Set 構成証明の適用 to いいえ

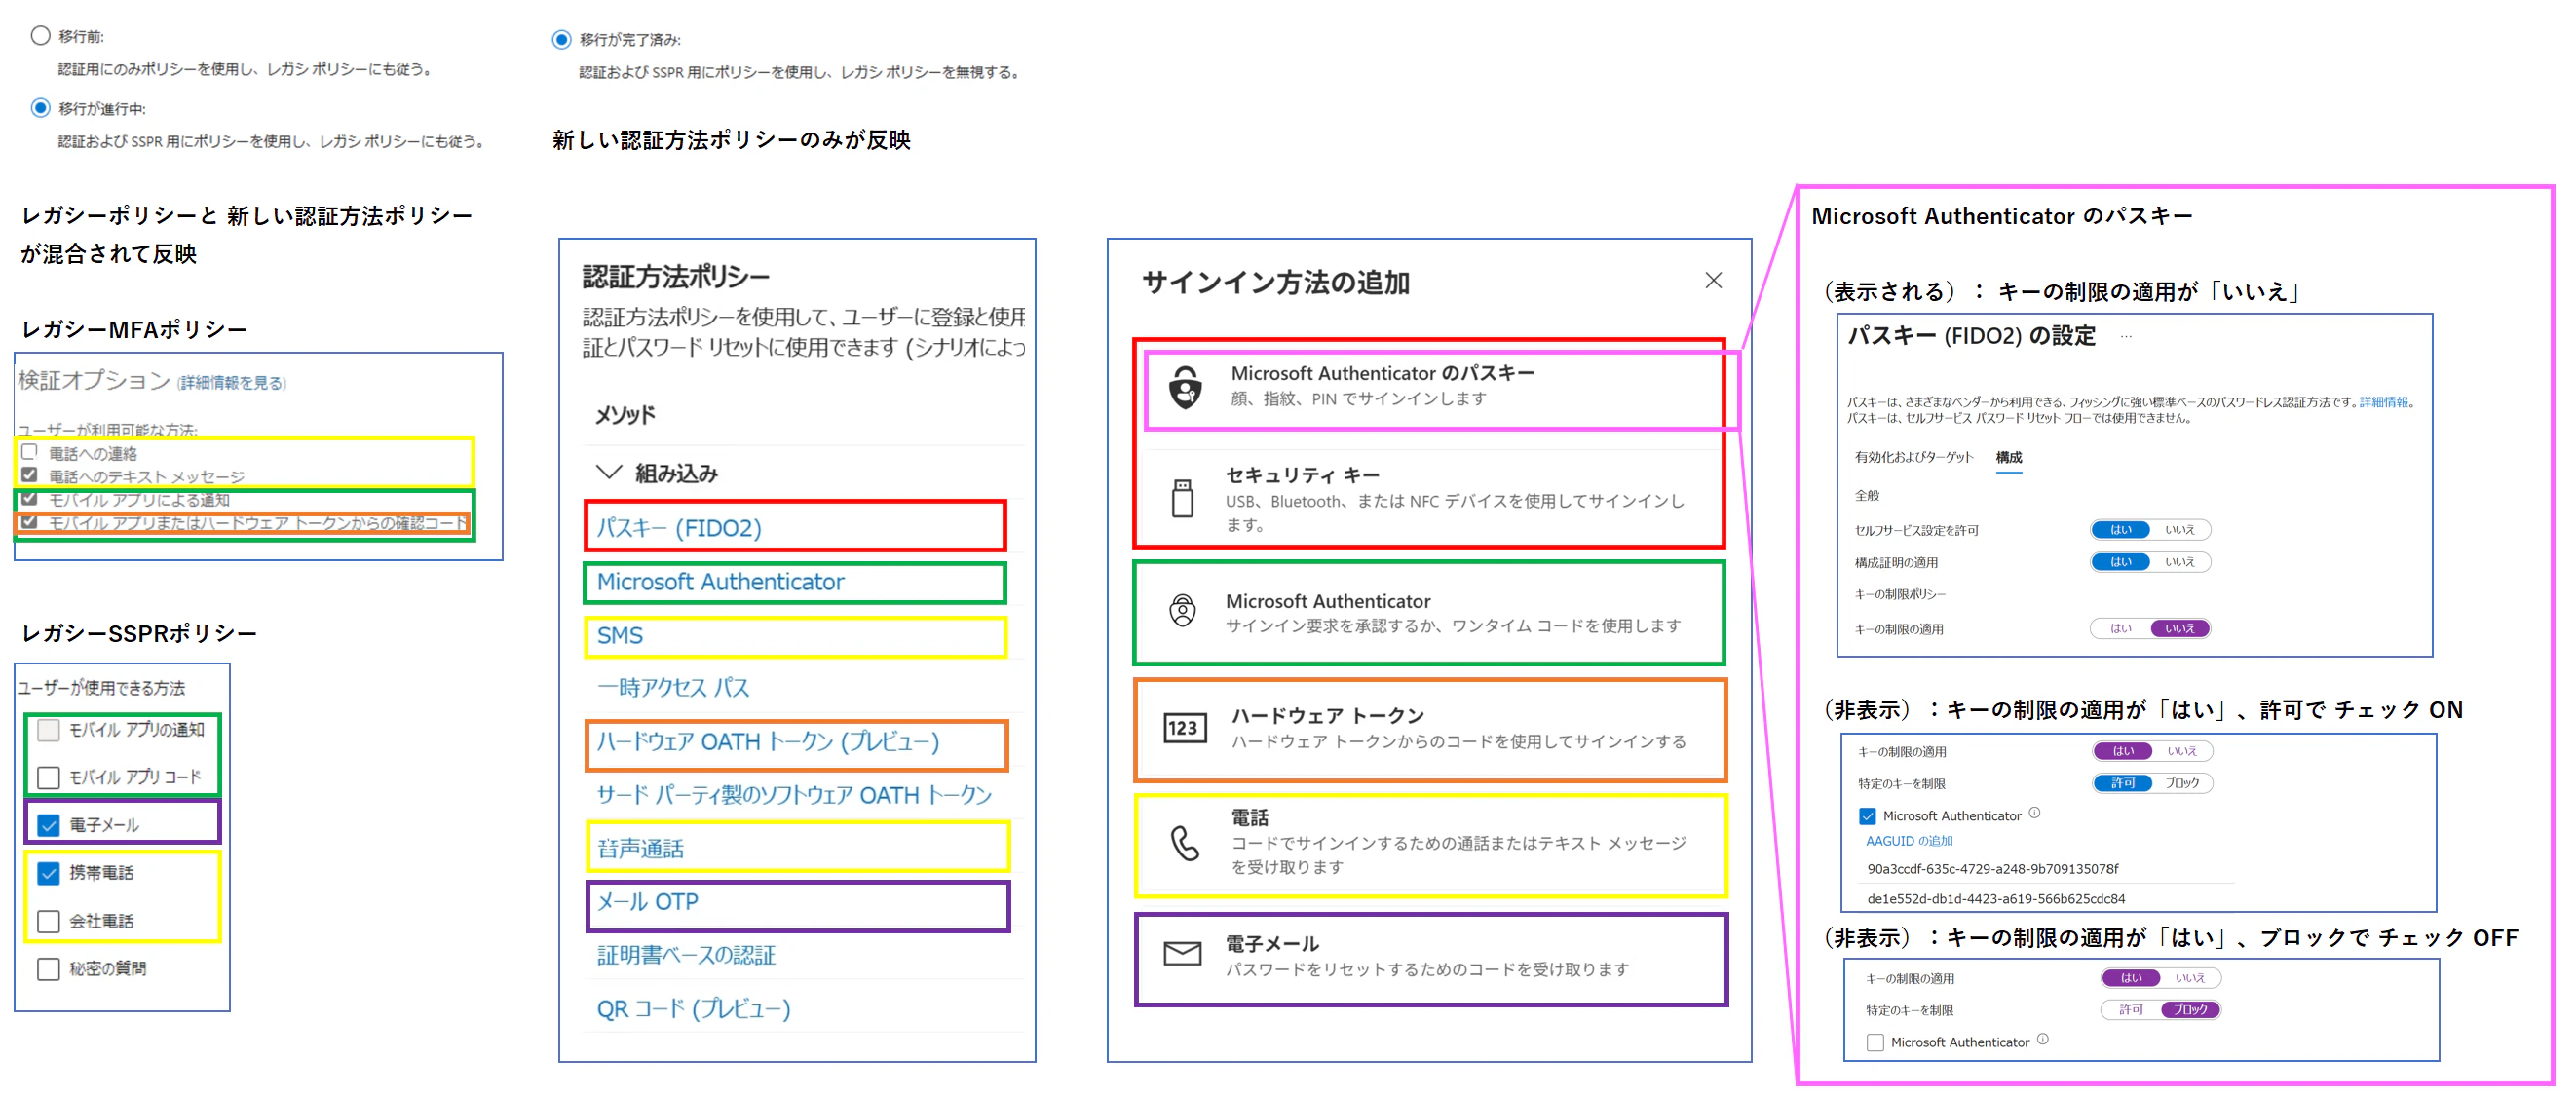click(x=2179, y=562)
